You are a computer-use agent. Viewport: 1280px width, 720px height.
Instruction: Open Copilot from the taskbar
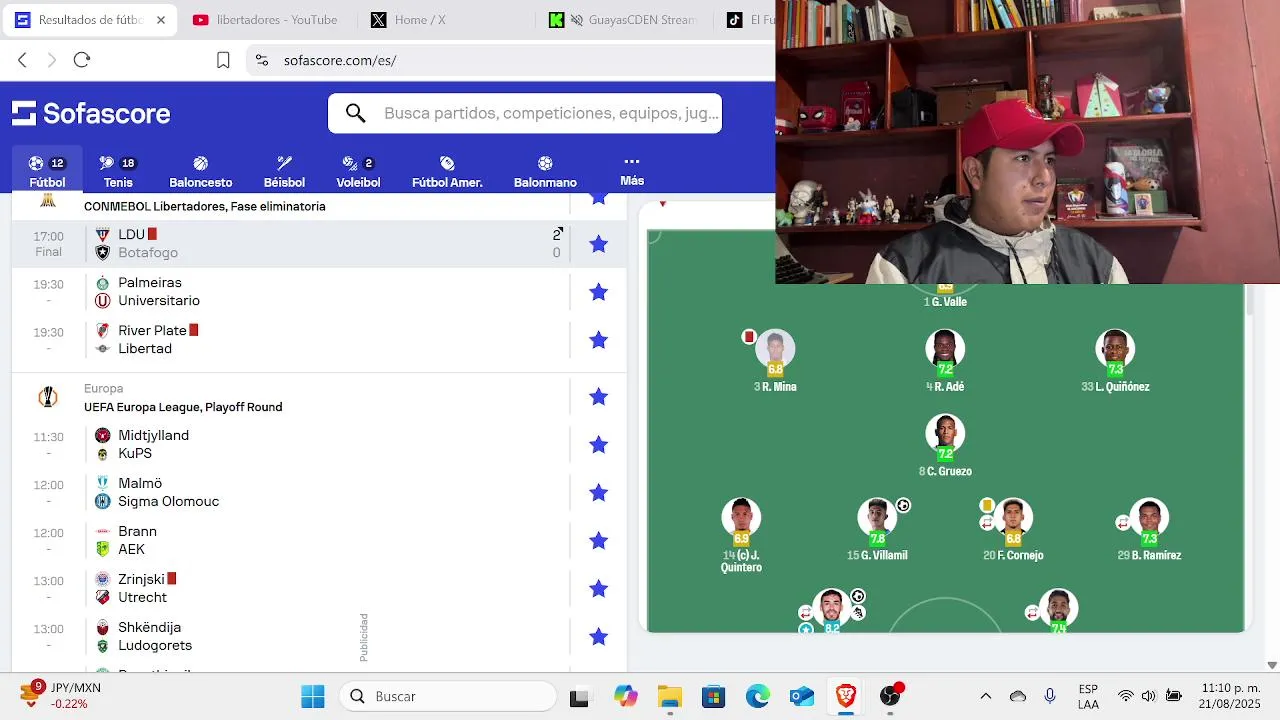coord(626,696)
